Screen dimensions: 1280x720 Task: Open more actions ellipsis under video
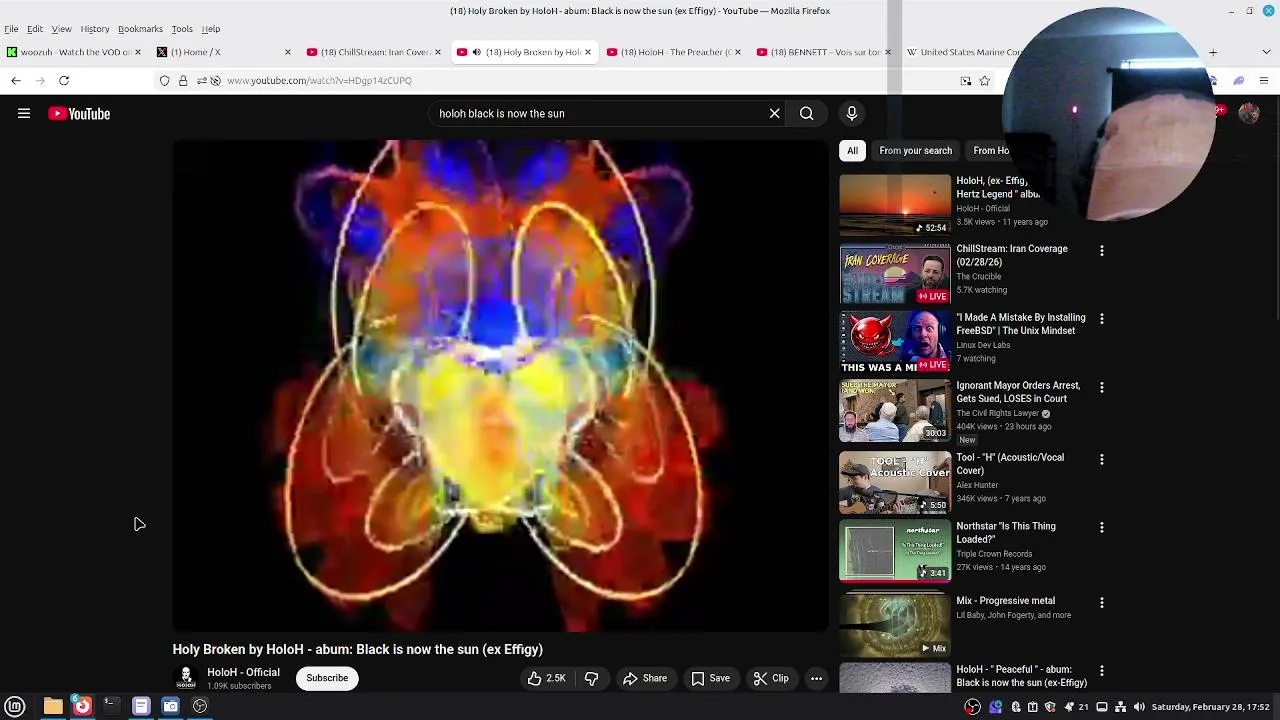pos(816,678)
